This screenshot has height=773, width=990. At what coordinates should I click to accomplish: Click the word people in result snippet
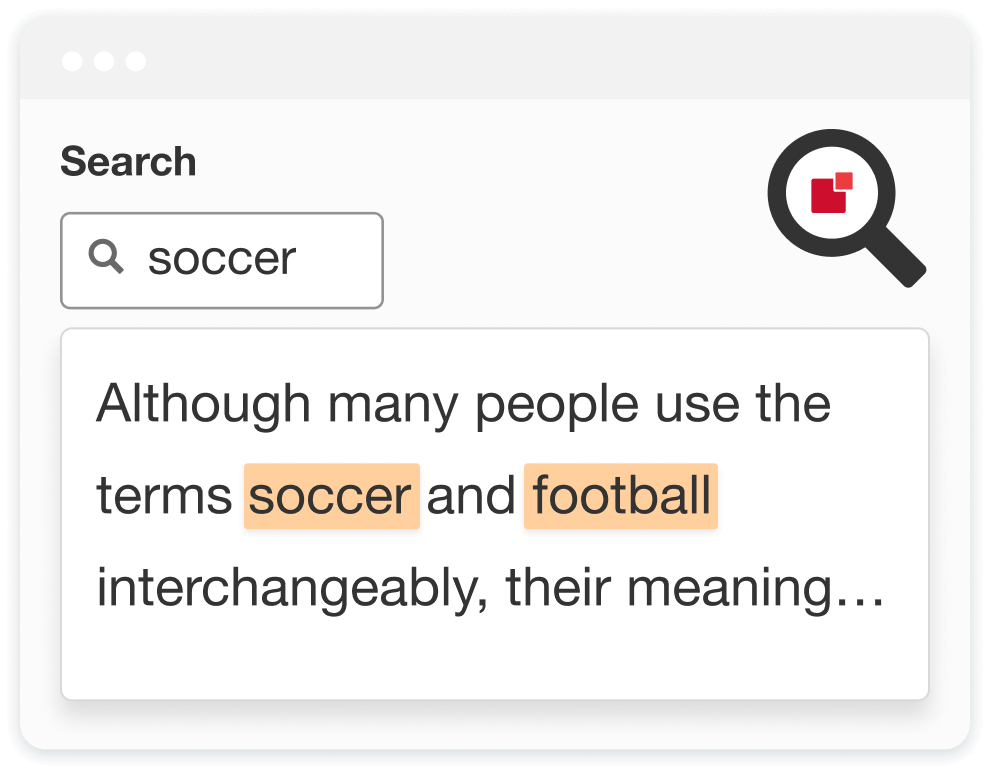point(557,406)
